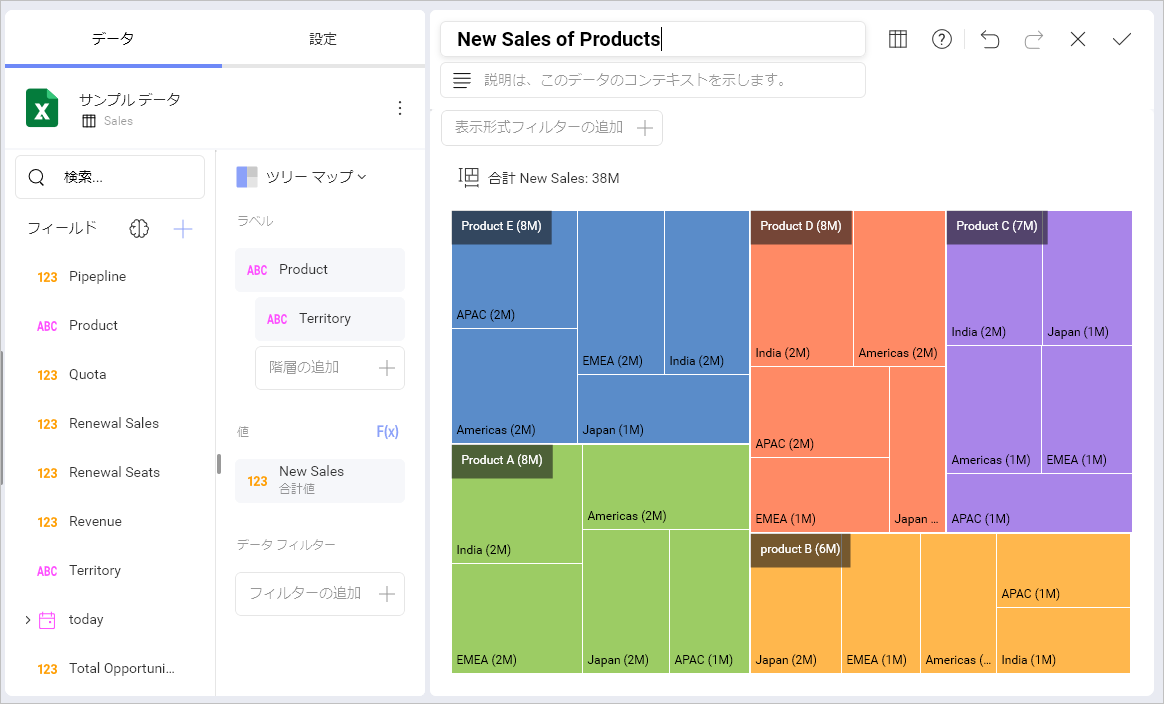This screenshot has height=704, width=1164.
Task: Click the today calendar icon
Action: (x=47, y=620)
